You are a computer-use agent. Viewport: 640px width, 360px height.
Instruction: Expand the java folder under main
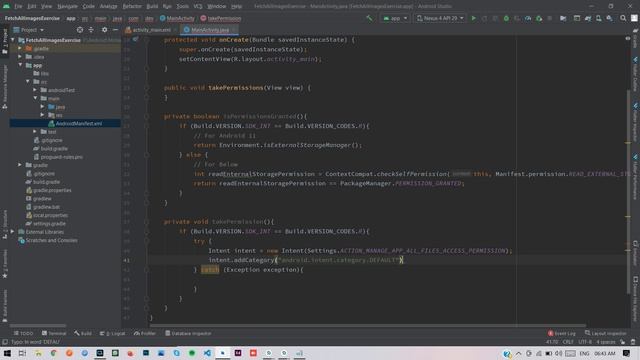coord(42,107)
